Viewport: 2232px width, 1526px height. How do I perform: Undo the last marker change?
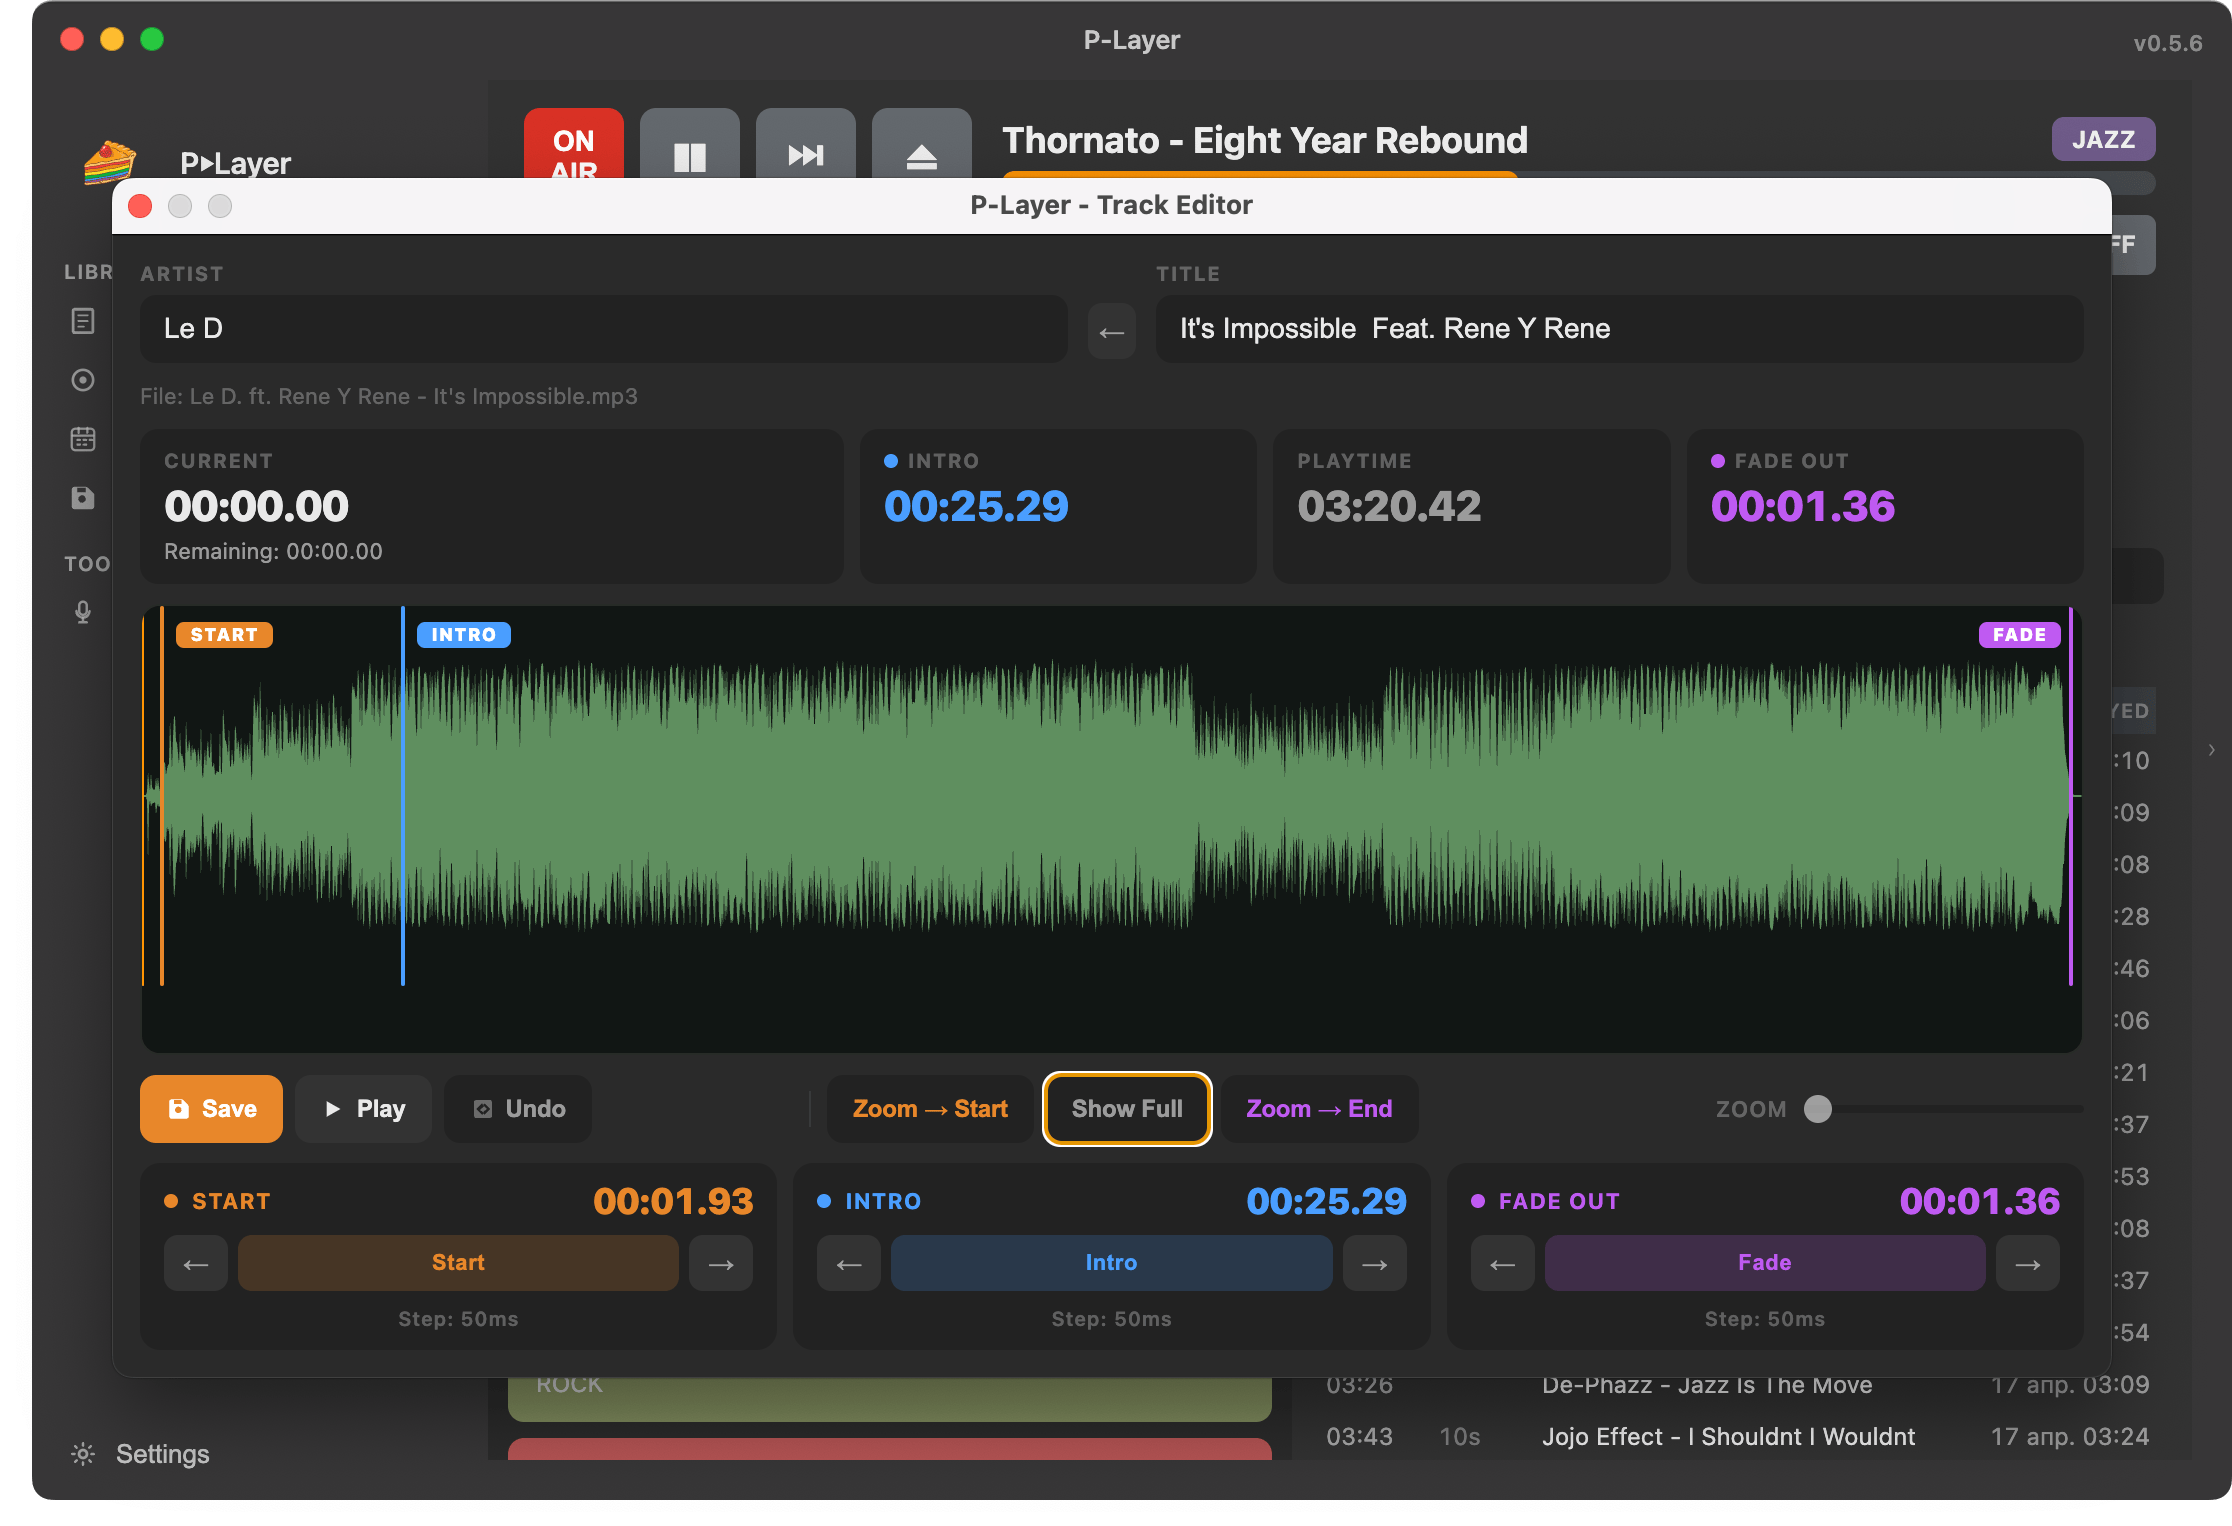click(x=518, y=1109)
